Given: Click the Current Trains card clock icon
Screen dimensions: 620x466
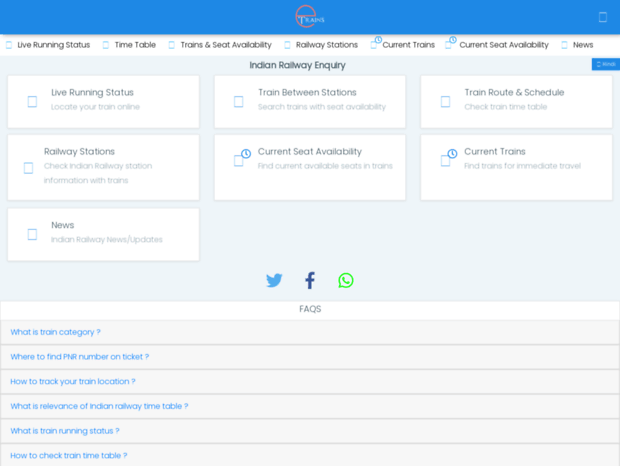Looking at the screenshot, I should (452, 153).
